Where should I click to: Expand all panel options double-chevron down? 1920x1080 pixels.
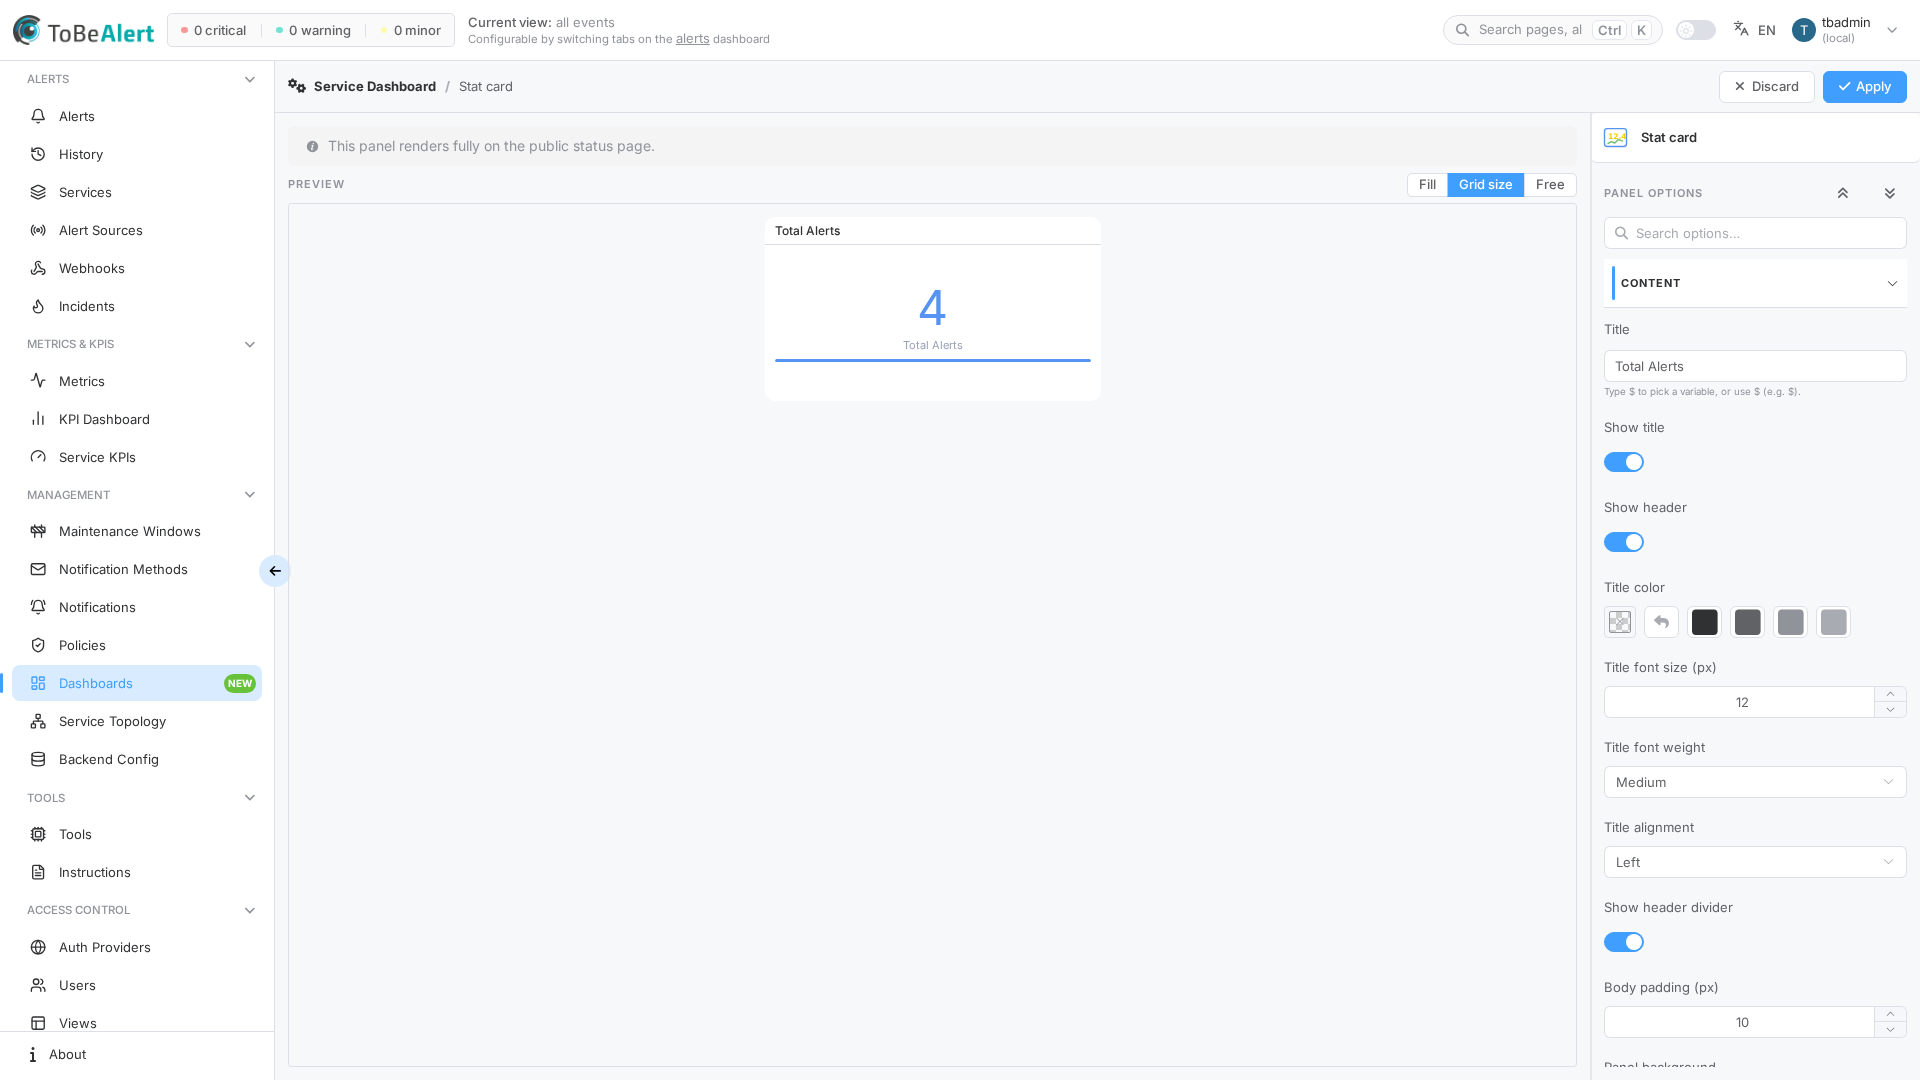coord(1890,193)
